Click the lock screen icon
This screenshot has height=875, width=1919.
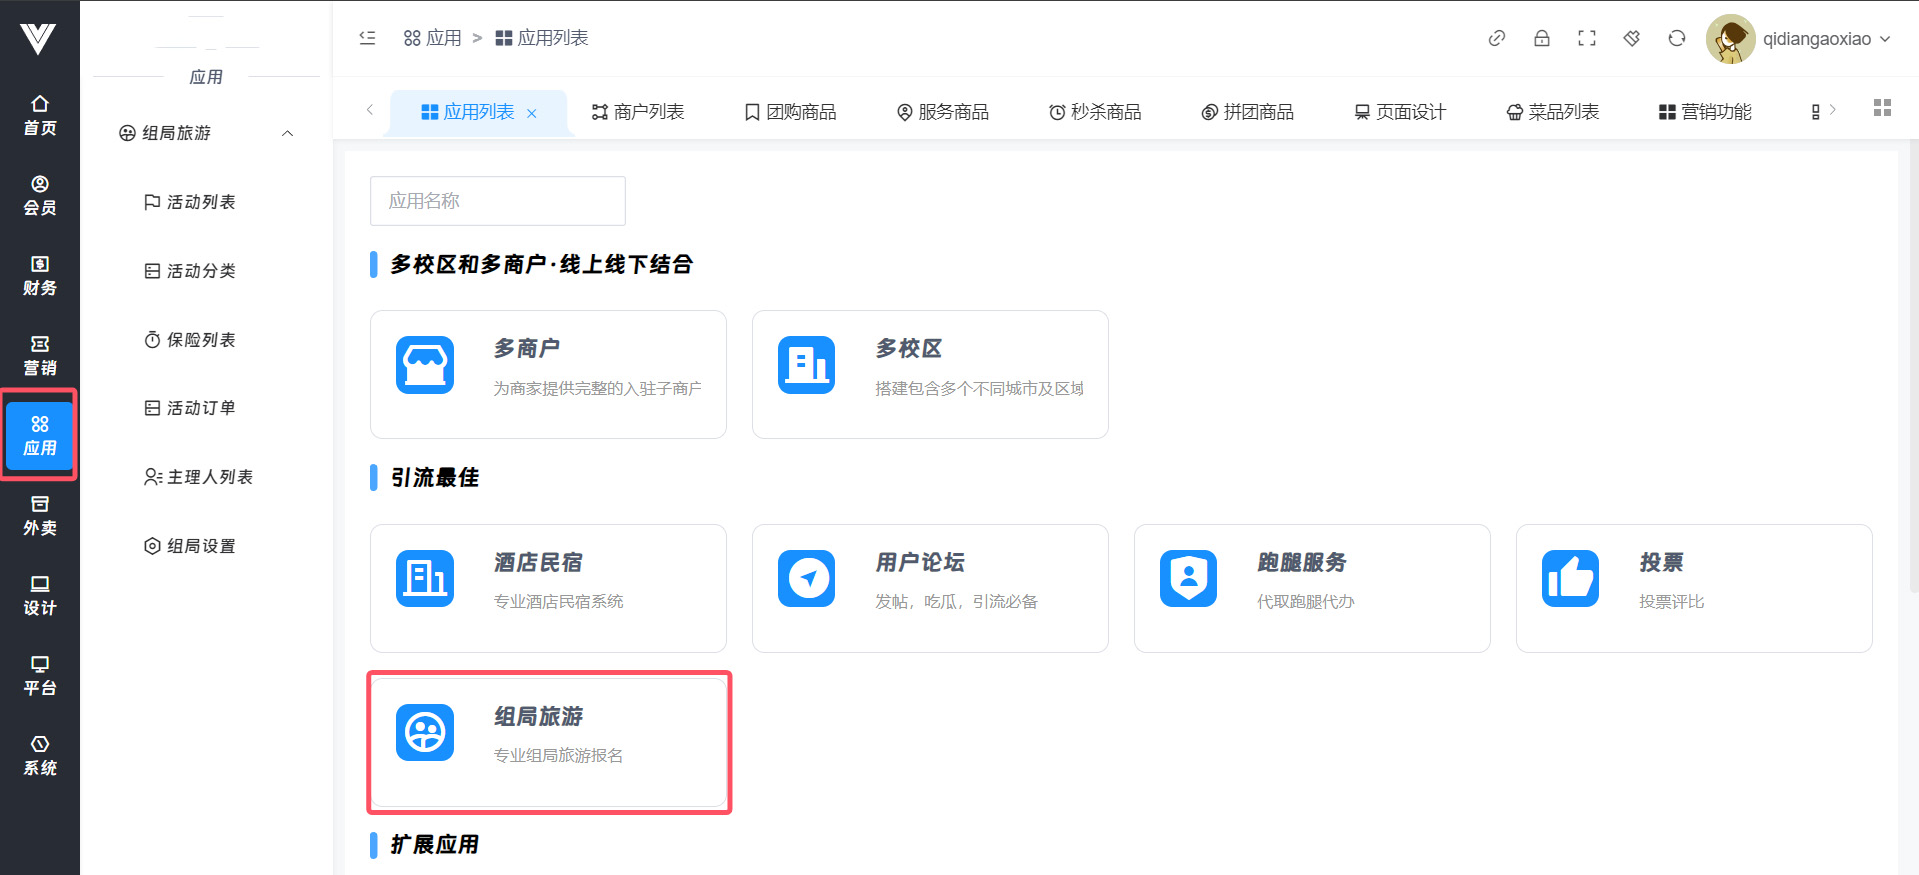(1541, 39)
